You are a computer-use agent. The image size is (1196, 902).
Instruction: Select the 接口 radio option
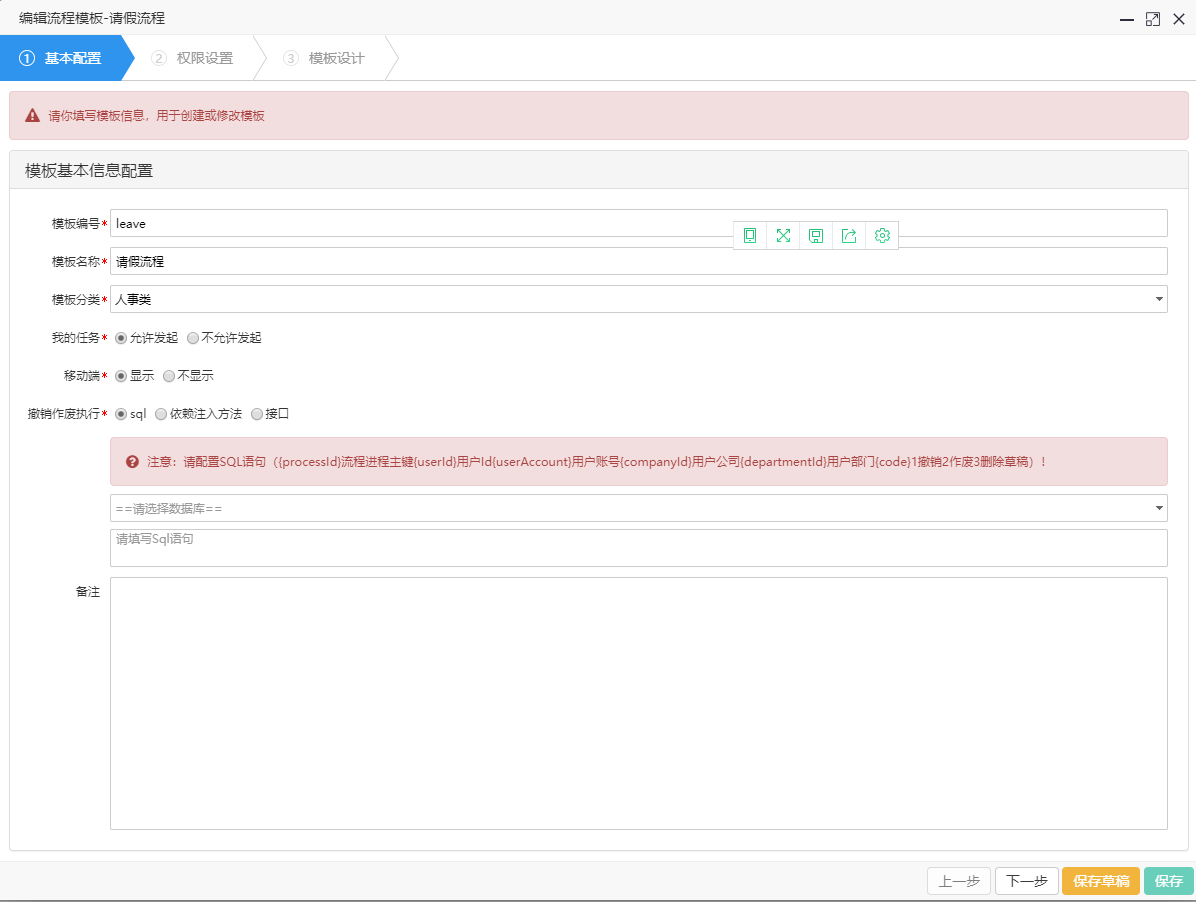[257, 414]
